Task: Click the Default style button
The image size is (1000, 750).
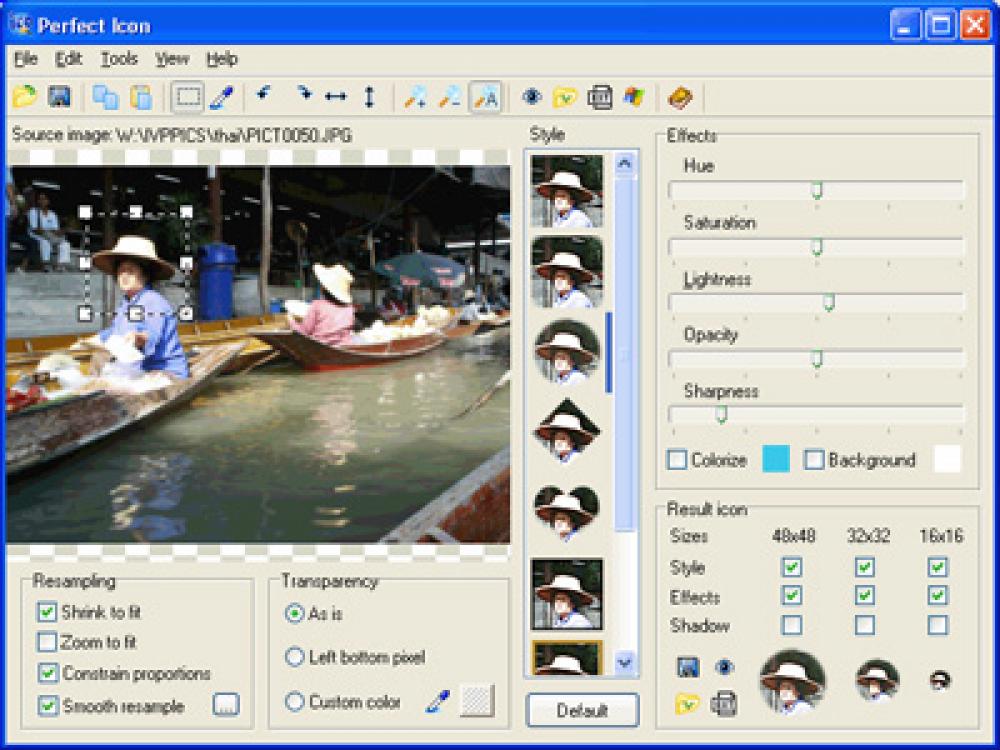Action: [581, 710]
